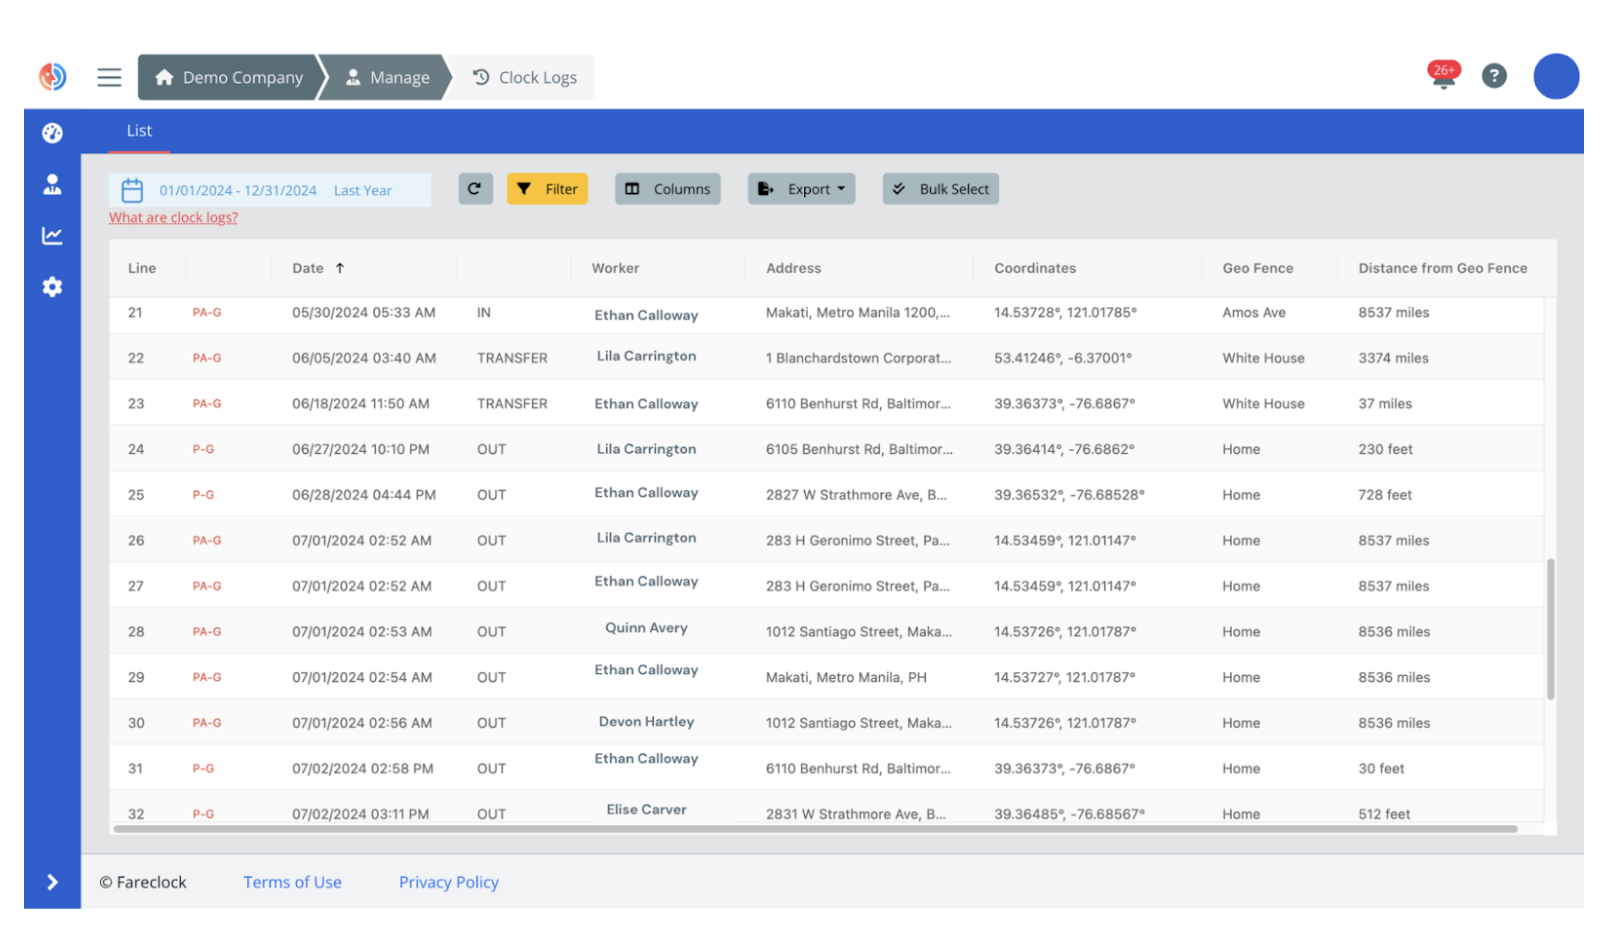Screen dimensions: 1606x934
Task: Click the Fareclock logo icon
Action: 52,76
